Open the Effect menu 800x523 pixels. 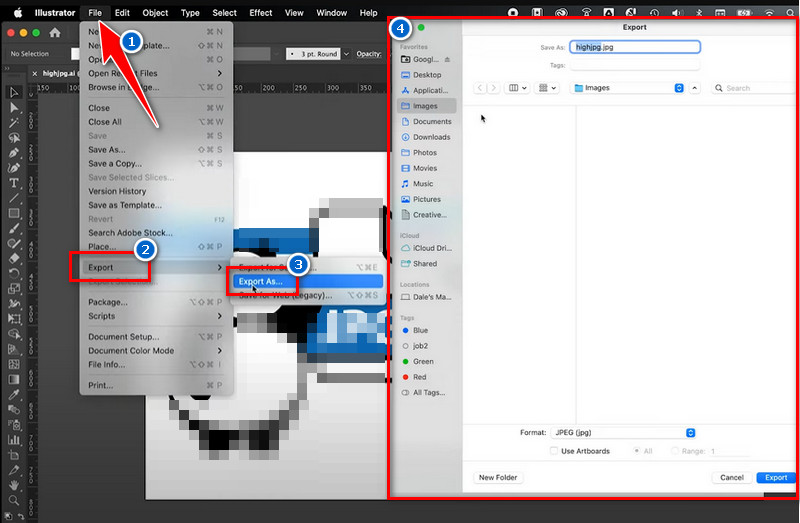[x=261, y=13]
